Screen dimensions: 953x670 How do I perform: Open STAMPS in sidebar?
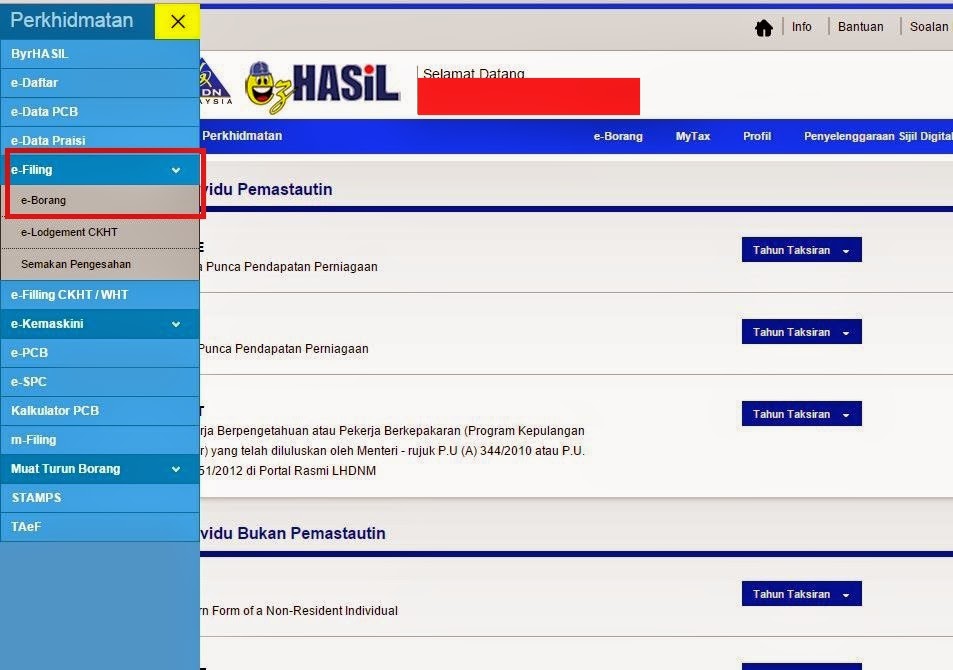tap(100, 498)
